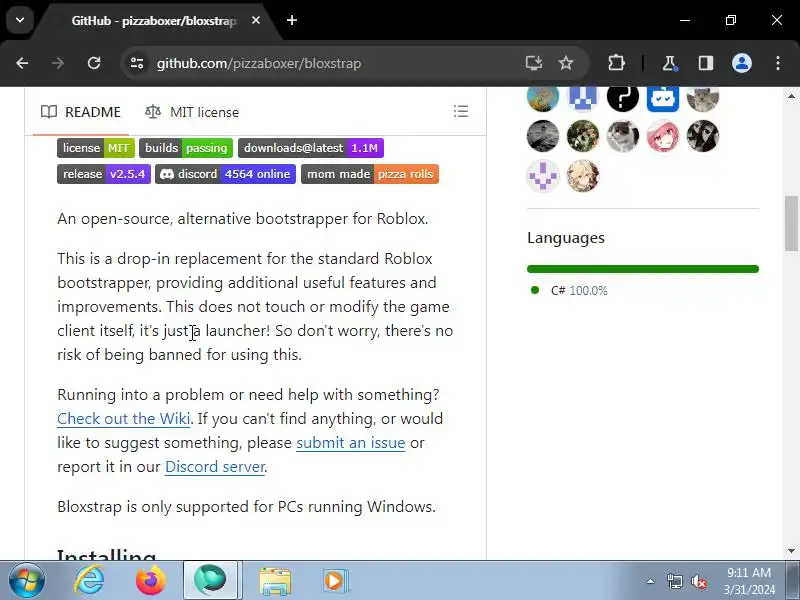Viewport: 800px width, 600px height.
Task: Show hidden tray icons arrow
Action: (650, 581)
